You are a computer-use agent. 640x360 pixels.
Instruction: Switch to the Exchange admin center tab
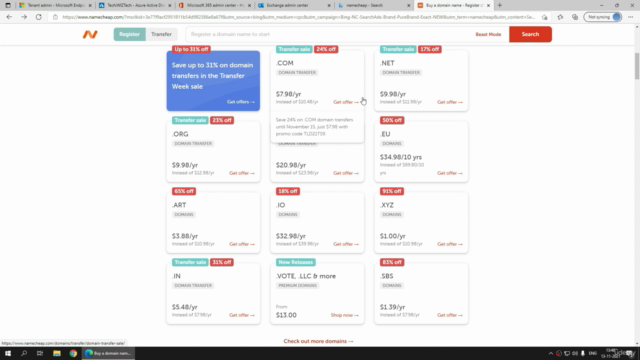pyautogui.click(x=294, y=5)
